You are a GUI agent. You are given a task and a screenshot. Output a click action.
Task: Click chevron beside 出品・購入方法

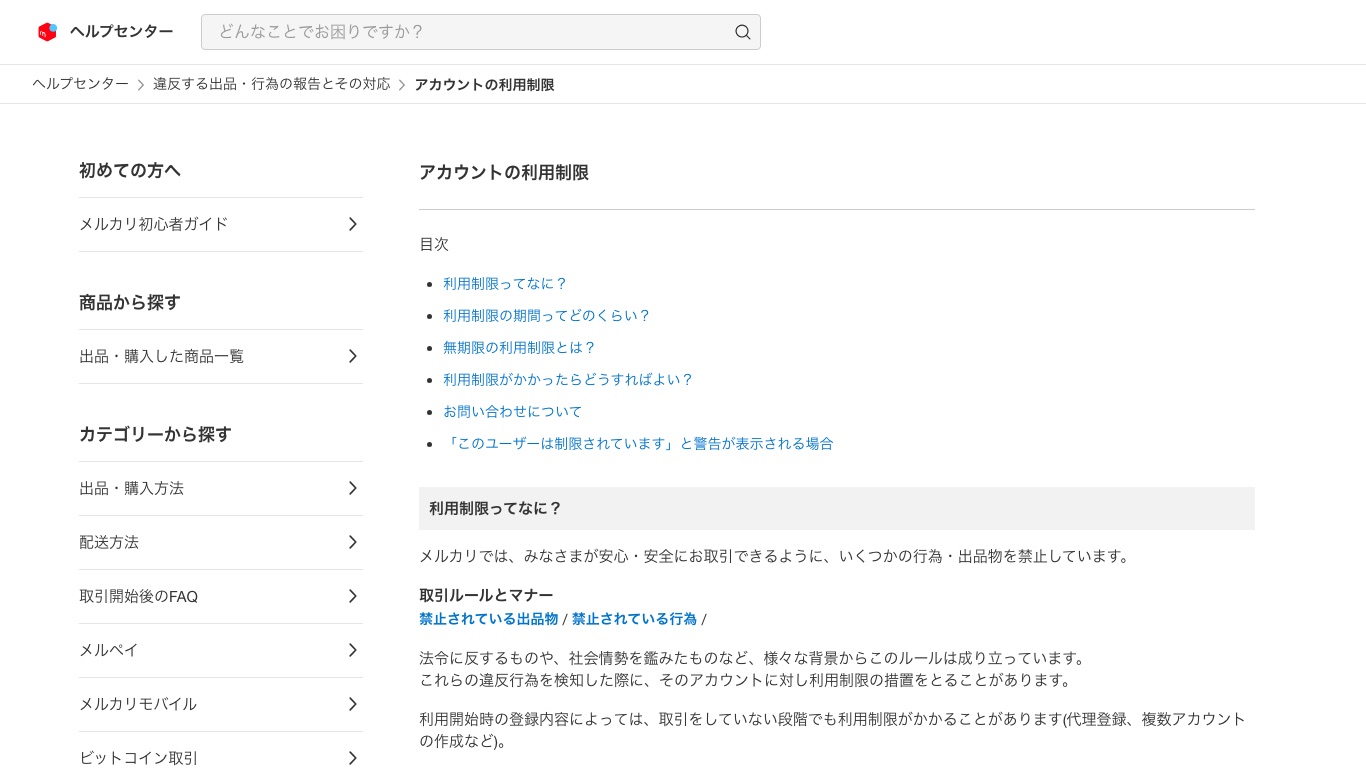353,488
